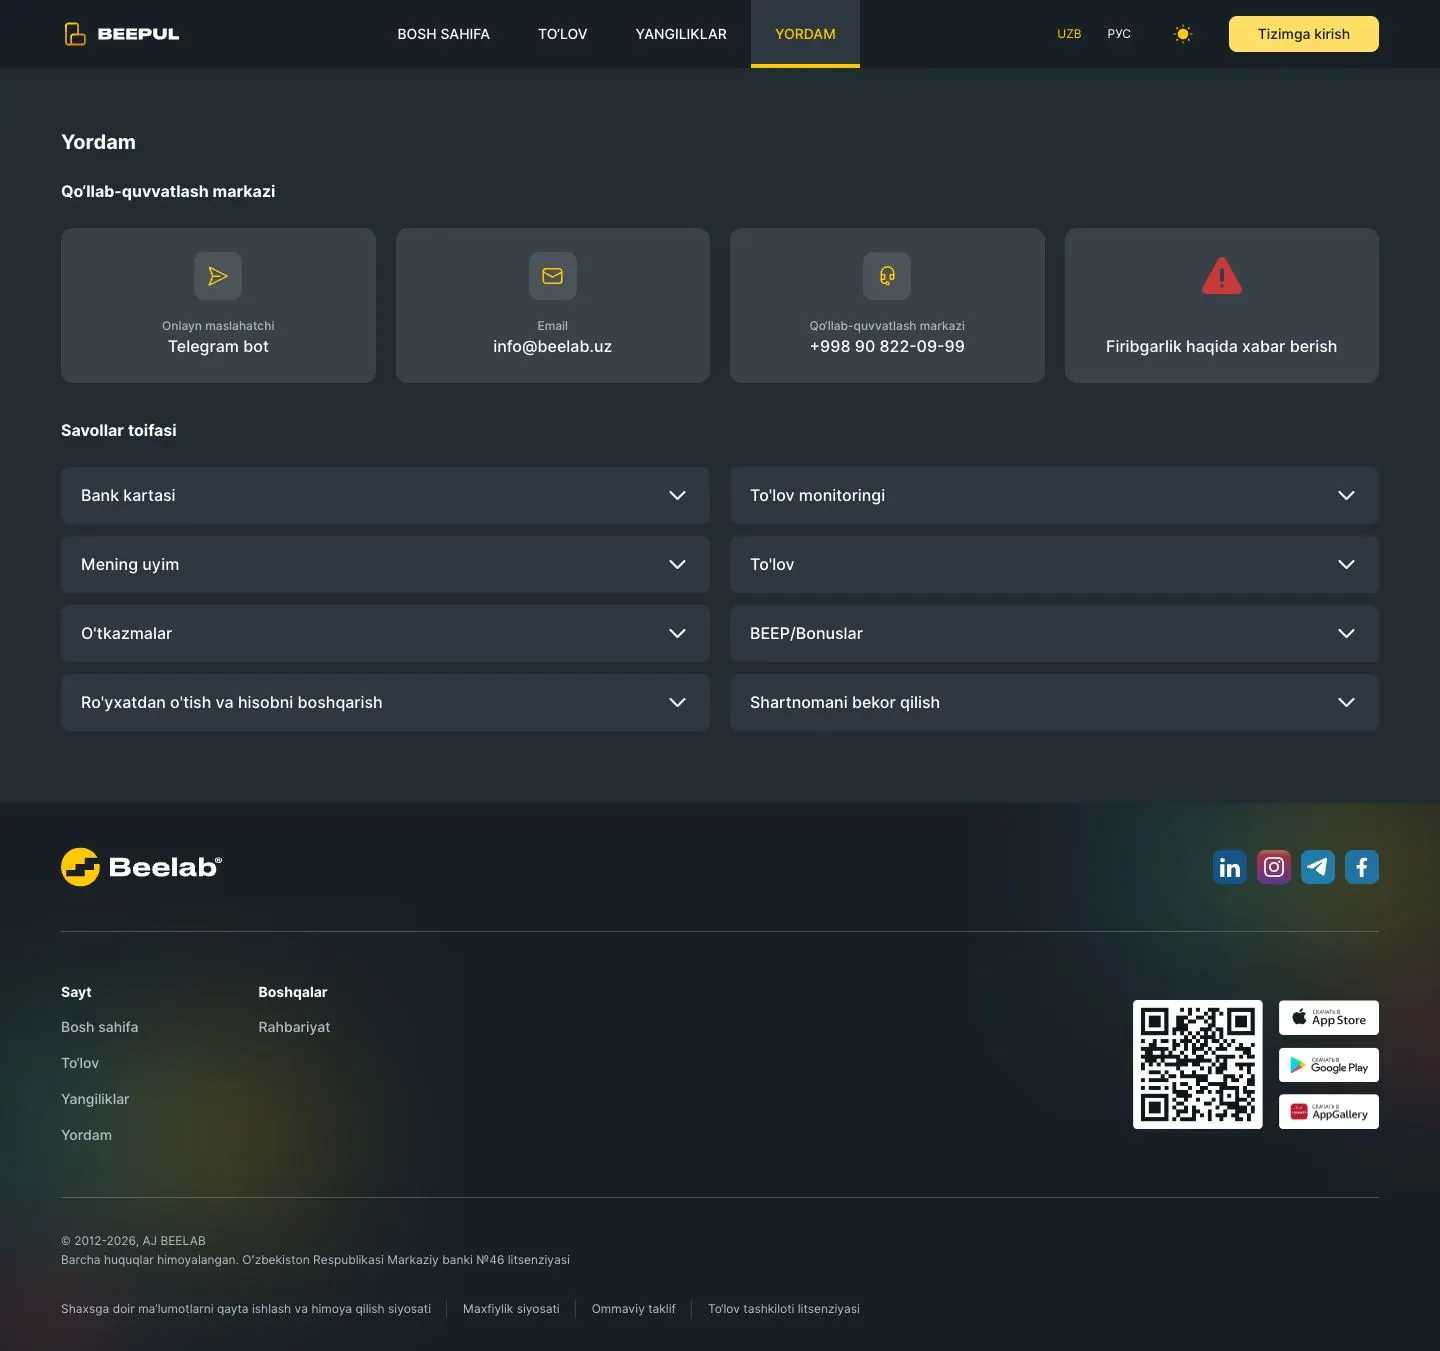Click the BEEPUL logo in the header
Image resolution: width=1440 pixels, height=1351 pixels.
[122, 34]
